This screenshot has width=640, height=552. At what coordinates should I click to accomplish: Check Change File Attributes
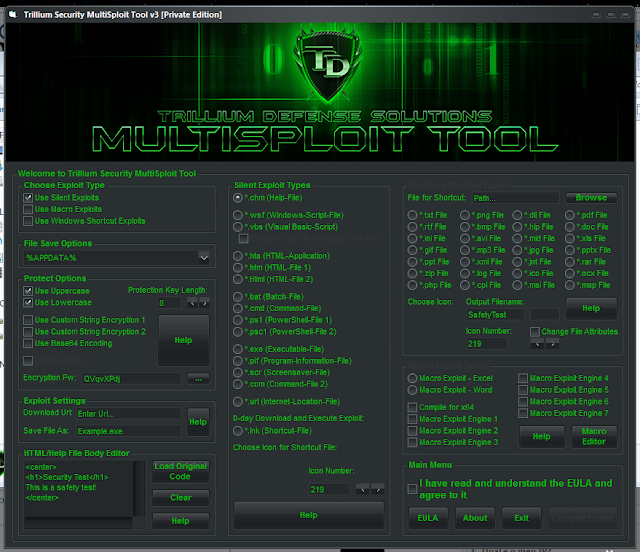point(535,332)
